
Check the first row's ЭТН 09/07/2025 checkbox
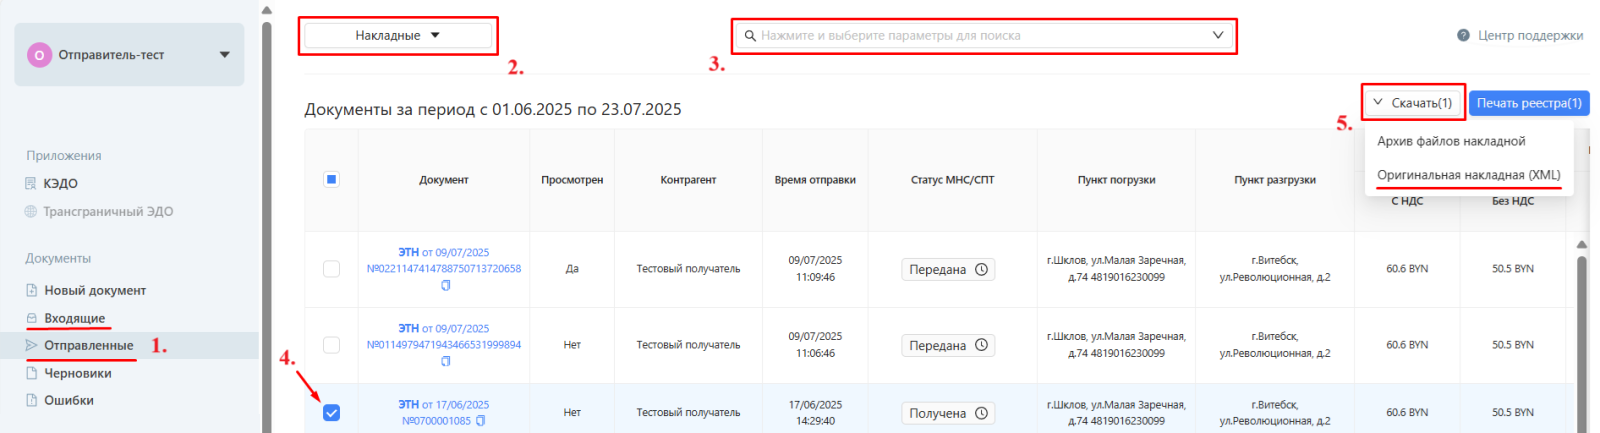[x=331, y=269]
